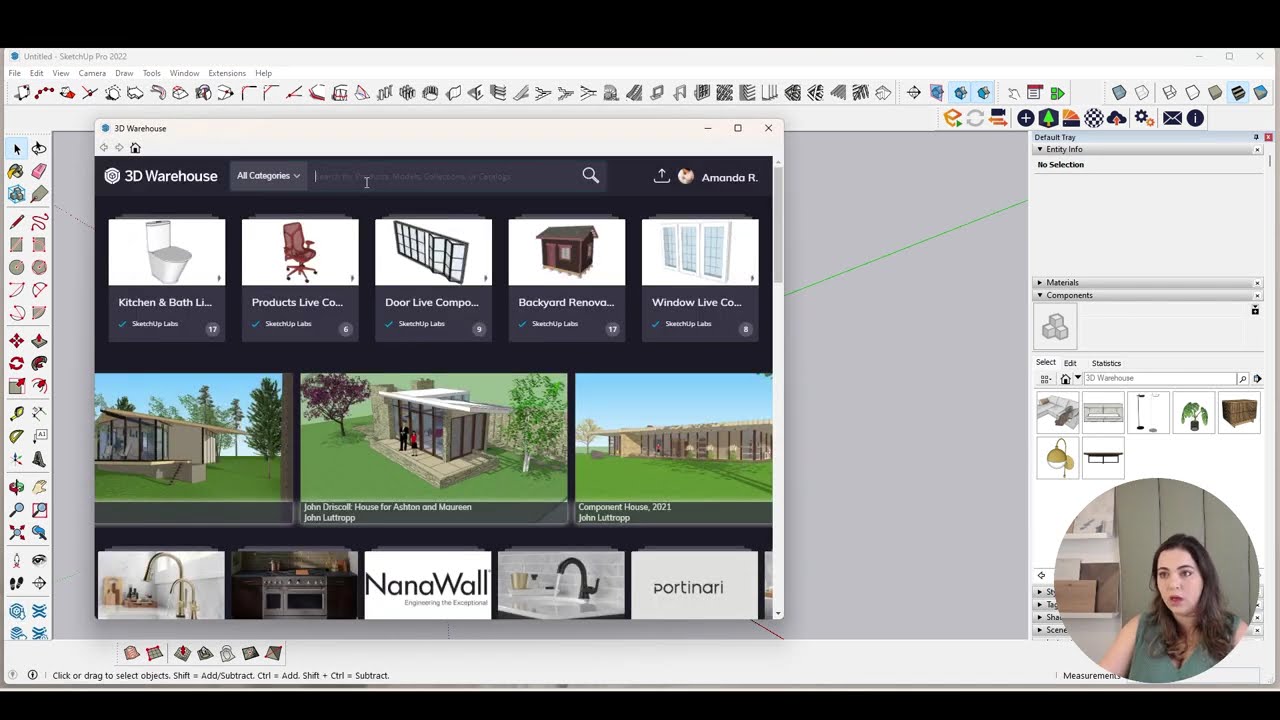Open the portinari catalog tile
Viewport: 1280px width, 720px height.
(694, 585)
